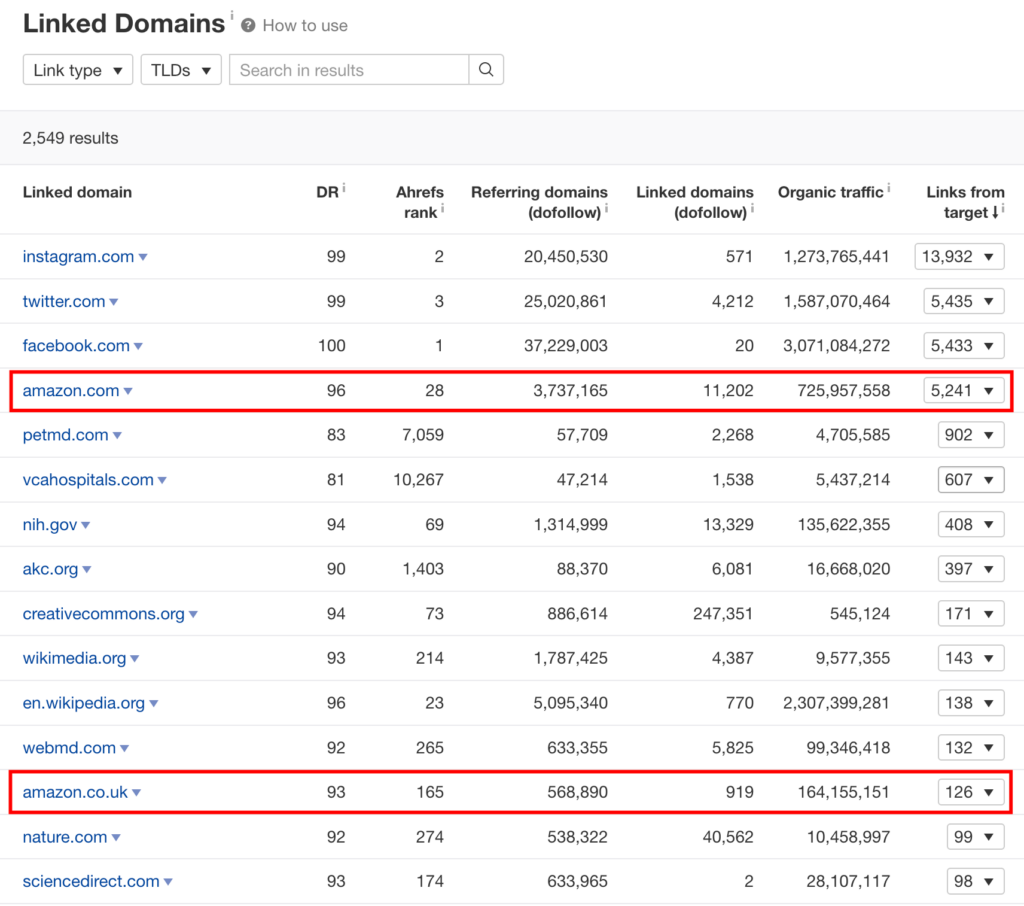Image resolution: width=1024 pixels, height=906 pixels.
Task: Open the 126 links dropdown for amazon.co.uk
Action: click(x=971, y=792)
